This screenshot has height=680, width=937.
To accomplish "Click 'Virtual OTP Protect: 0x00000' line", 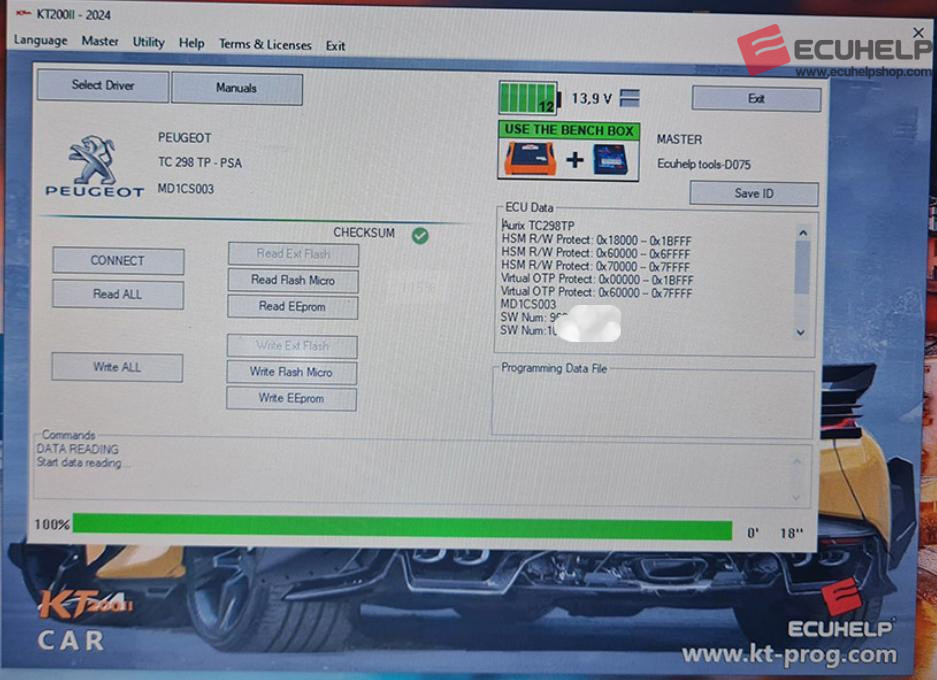I will 596,279.
